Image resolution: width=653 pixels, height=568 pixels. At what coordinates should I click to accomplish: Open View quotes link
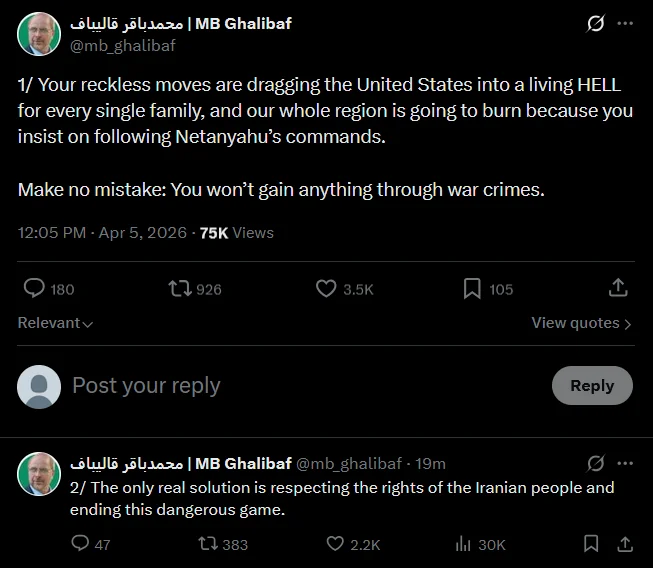[x=581, y=323]
